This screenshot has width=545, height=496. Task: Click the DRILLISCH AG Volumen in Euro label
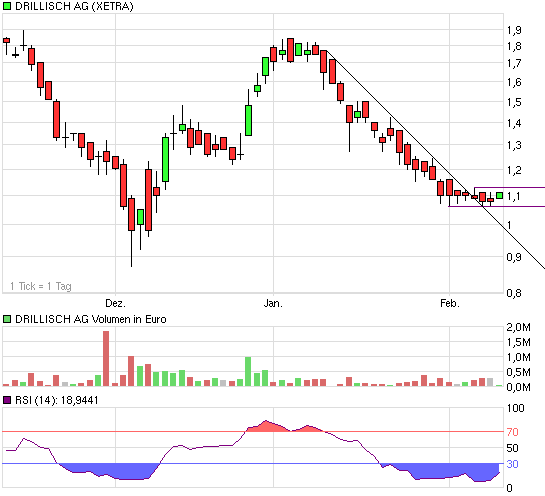click(x=91, y=319)
